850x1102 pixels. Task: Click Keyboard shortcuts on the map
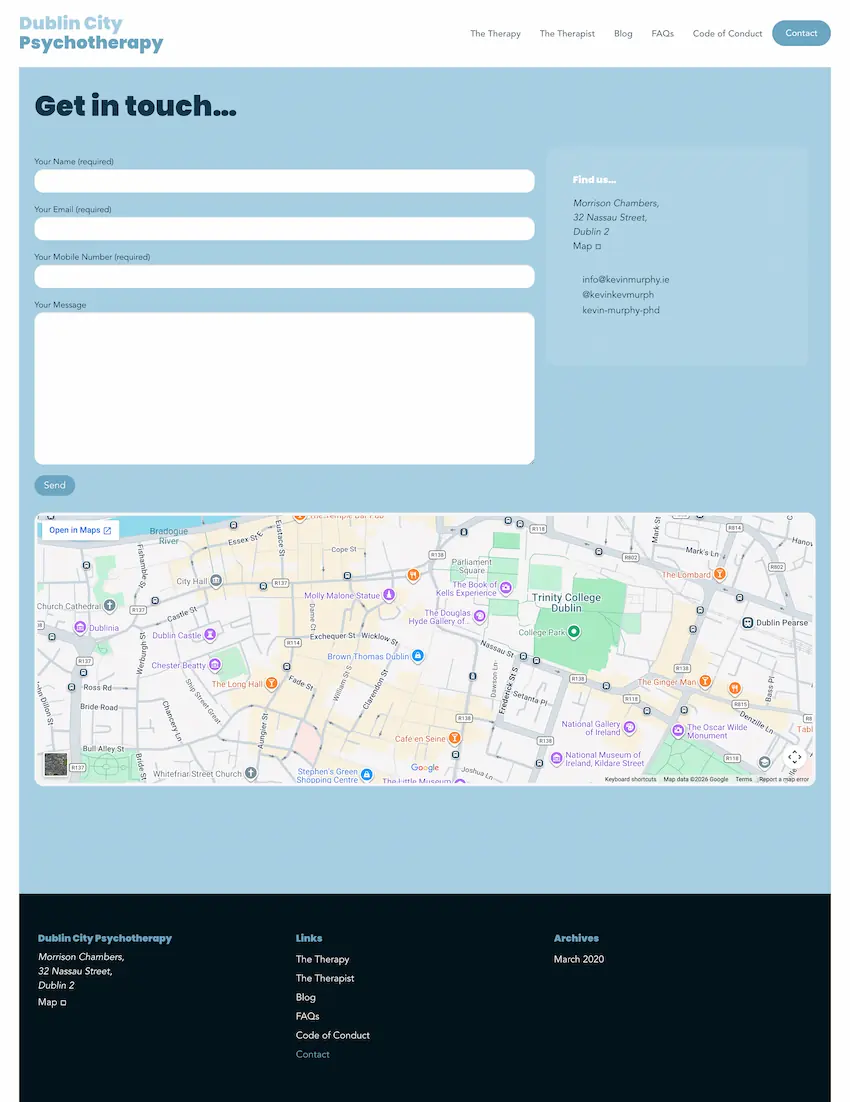630,779
